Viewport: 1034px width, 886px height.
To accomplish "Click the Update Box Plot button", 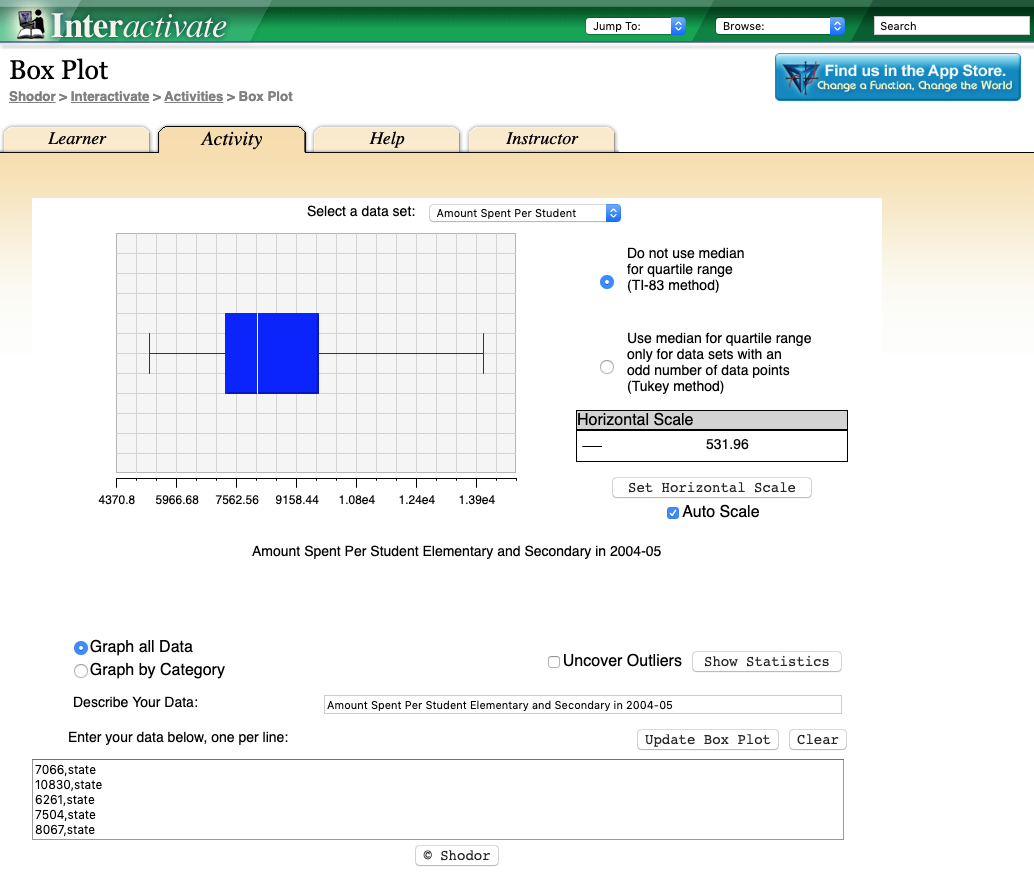I will 707,739.
